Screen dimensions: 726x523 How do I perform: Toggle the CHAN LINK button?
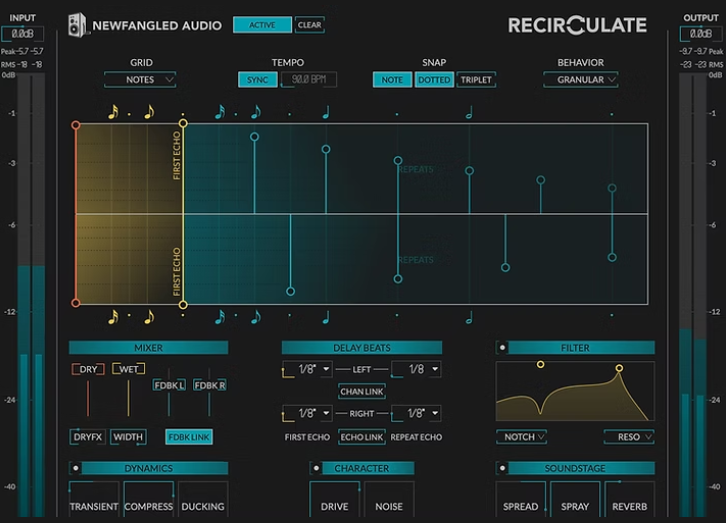click(362, 392)
